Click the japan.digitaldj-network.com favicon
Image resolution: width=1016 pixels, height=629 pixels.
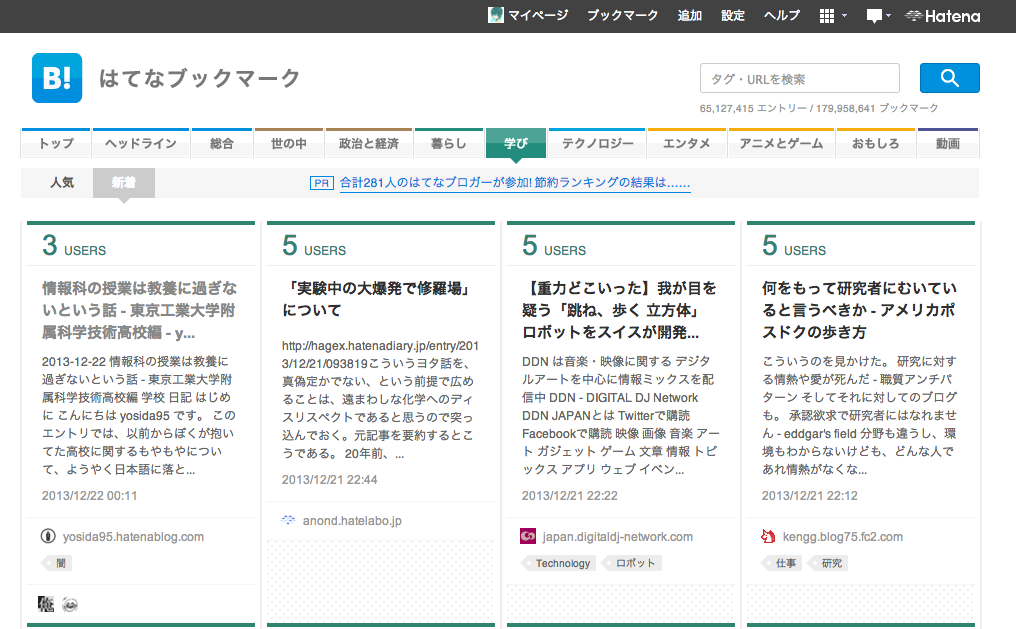(x=528, y=537)
